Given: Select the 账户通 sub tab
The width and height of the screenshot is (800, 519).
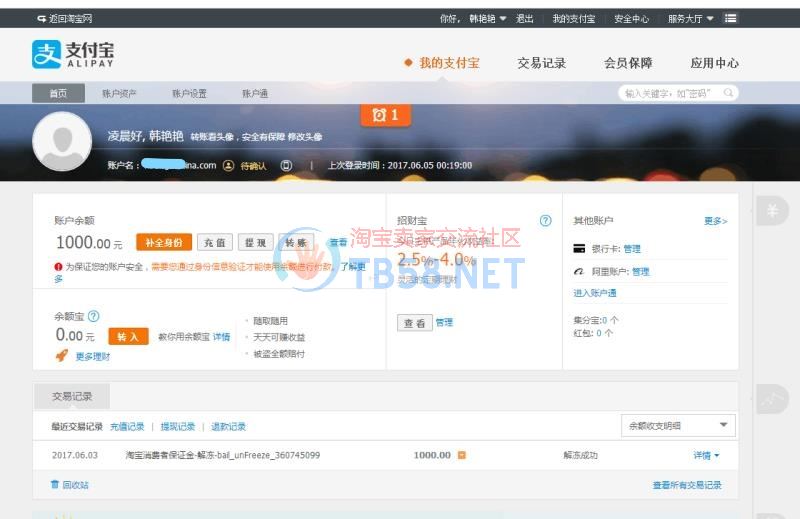Looking at the screenshot, I should [255, 93].
